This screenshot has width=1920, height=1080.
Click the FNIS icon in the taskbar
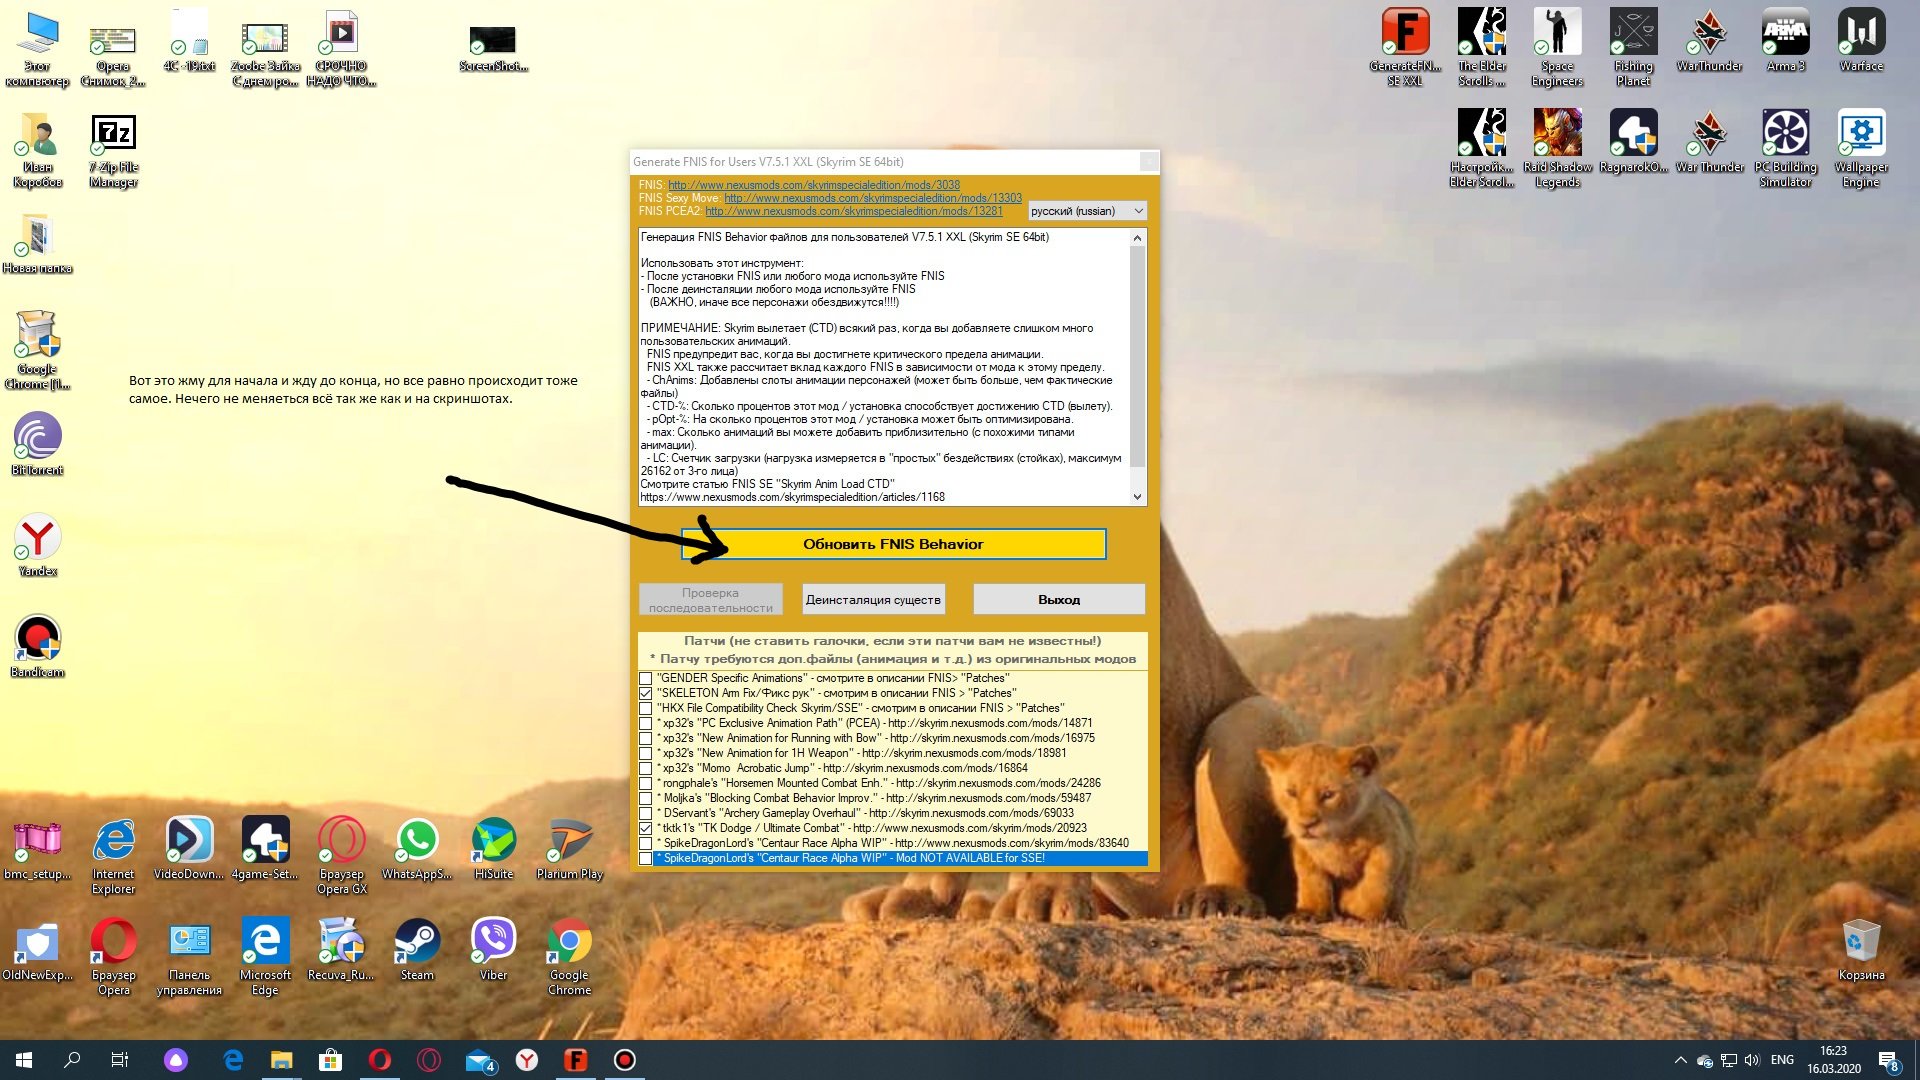(576, 1060)
